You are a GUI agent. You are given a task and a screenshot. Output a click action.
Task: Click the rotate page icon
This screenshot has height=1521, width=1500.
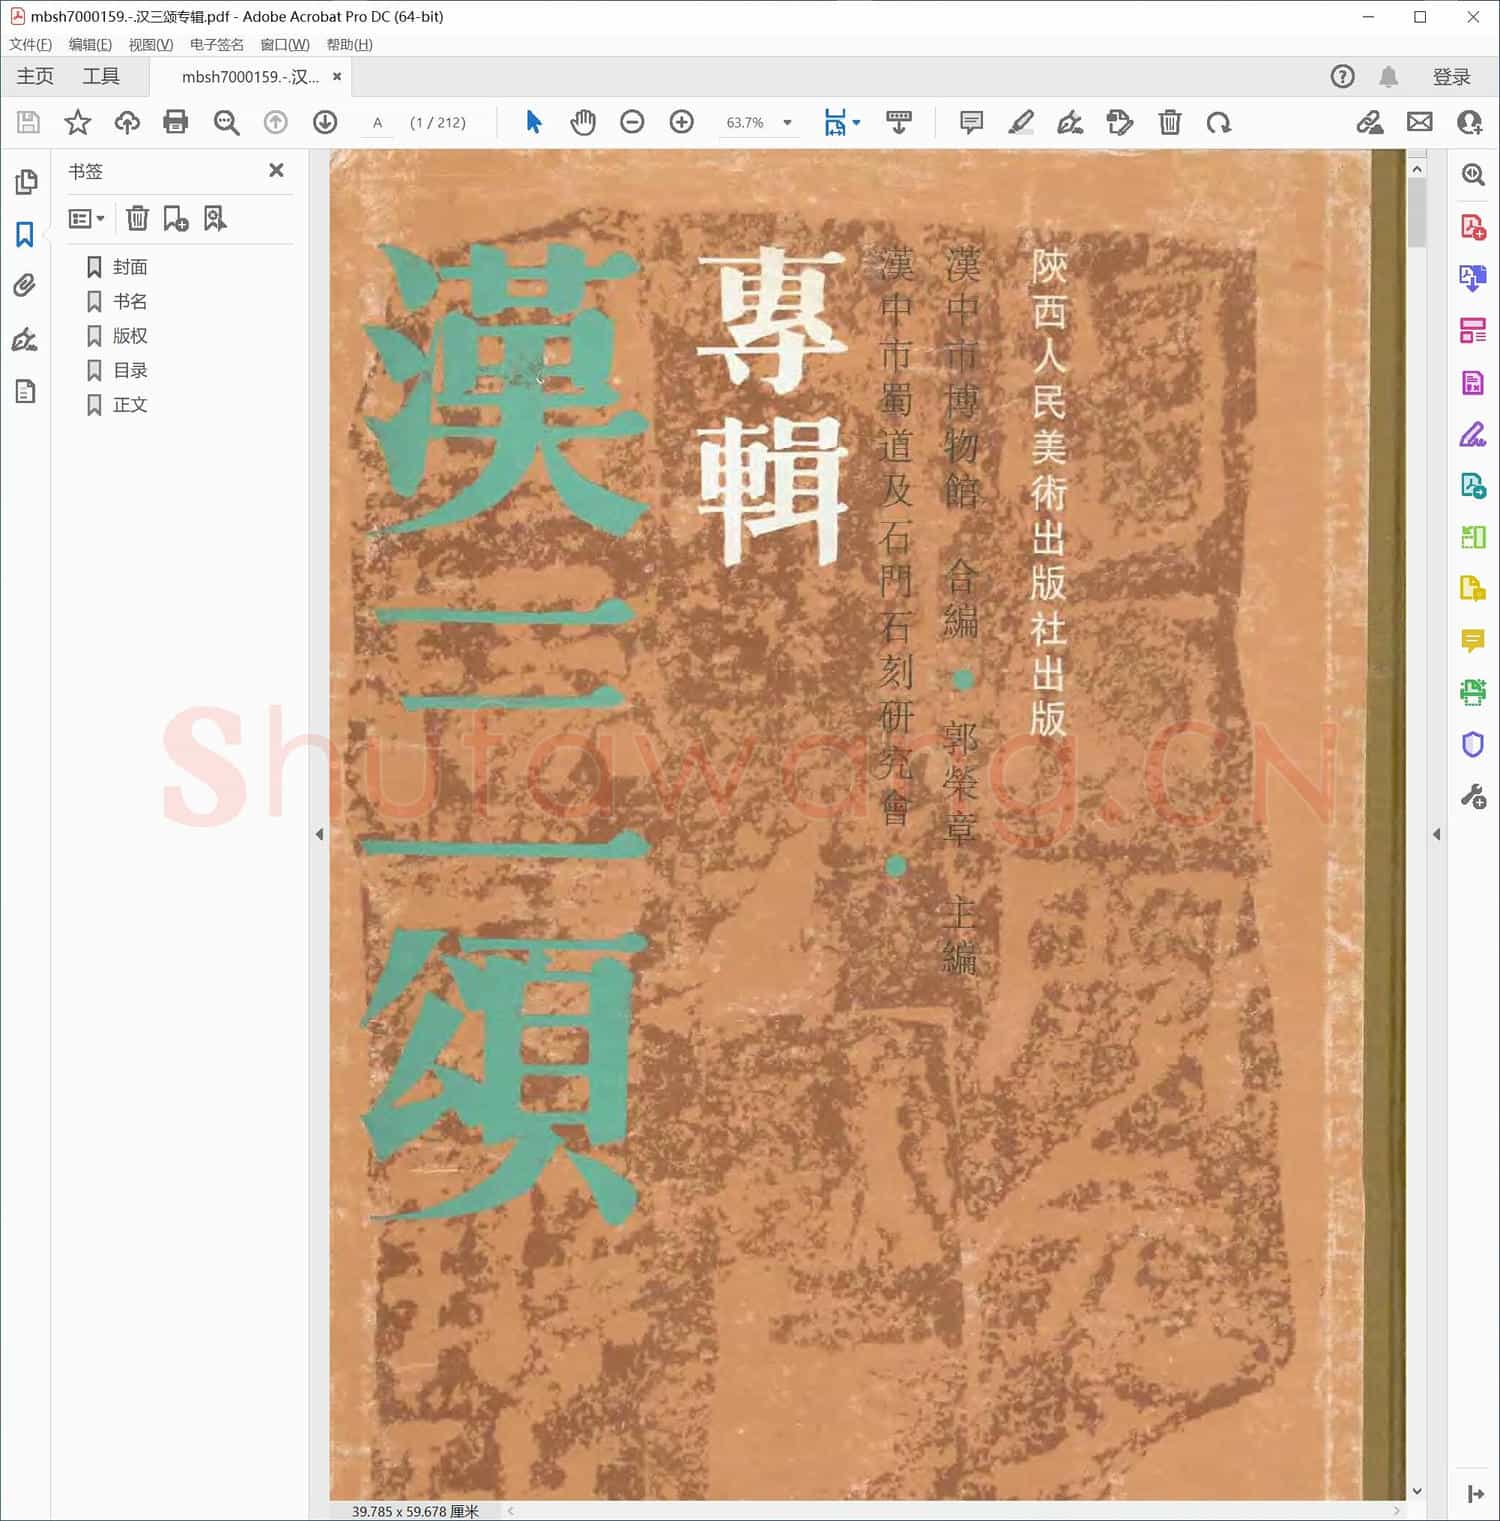[x=1219, y=122]
